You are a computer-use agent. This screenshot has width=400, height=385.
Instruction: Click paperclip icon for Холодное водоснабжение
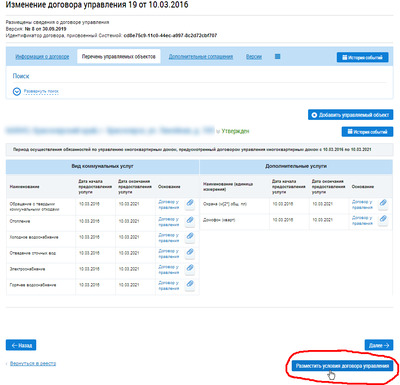[x=190, y=236]
